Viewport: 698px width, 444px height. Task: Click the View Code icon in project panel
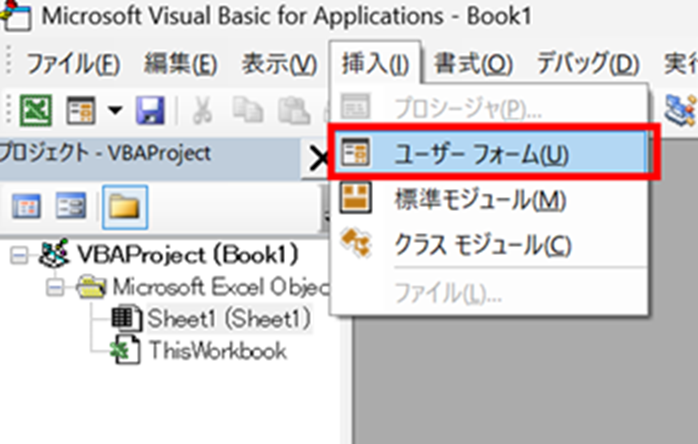point(26,207)
